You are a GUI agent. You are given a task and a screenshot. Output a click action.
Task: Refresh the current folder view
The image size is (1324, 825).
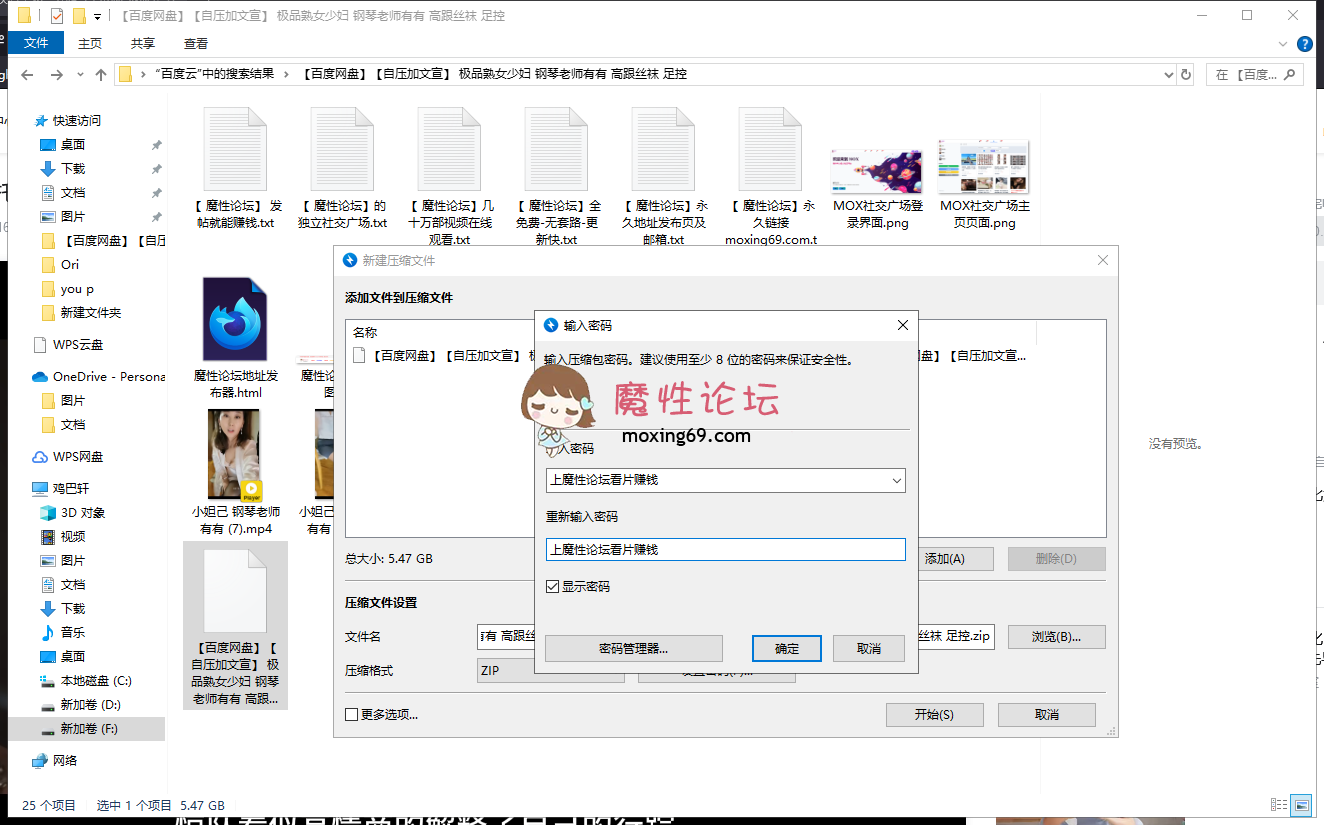(x=1186, y=75)
